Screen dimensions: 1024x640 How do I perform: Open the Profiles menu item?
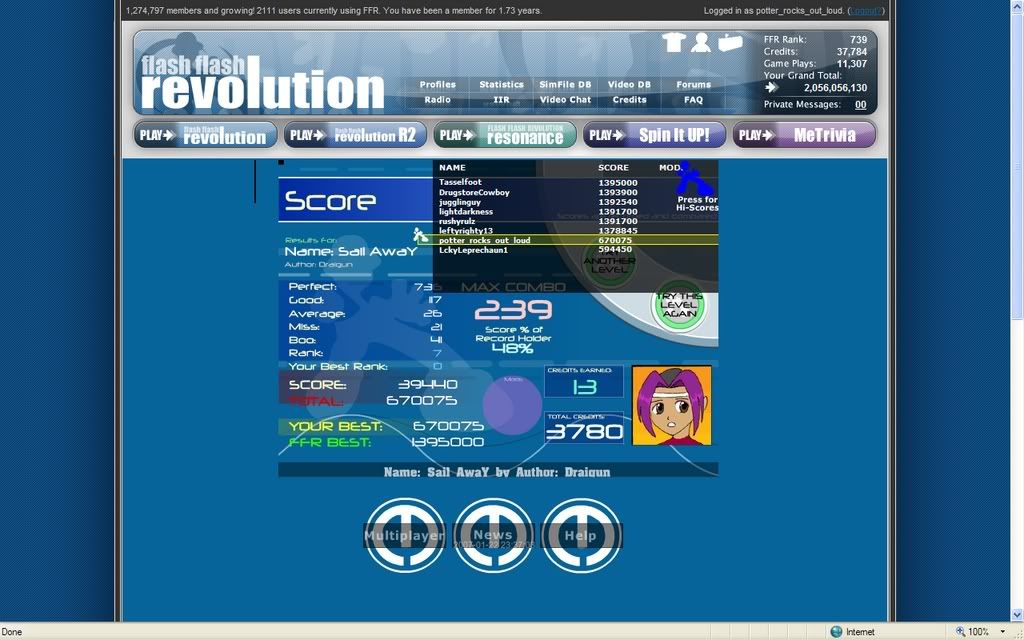pyautogui.click(x=437, y=85)
